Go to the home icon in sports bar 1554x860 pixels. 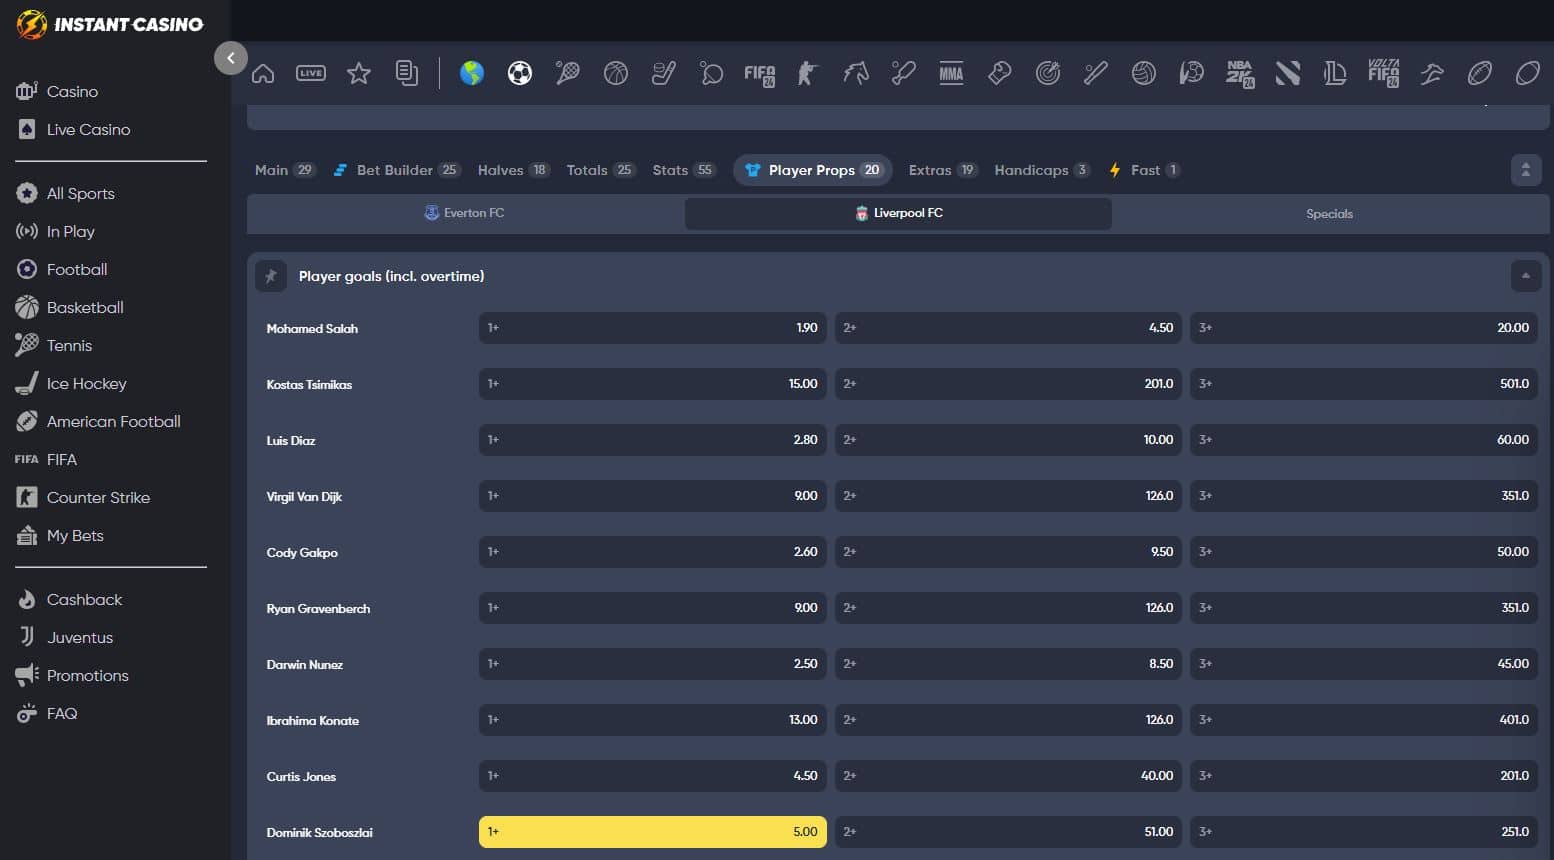click(263, 73)
